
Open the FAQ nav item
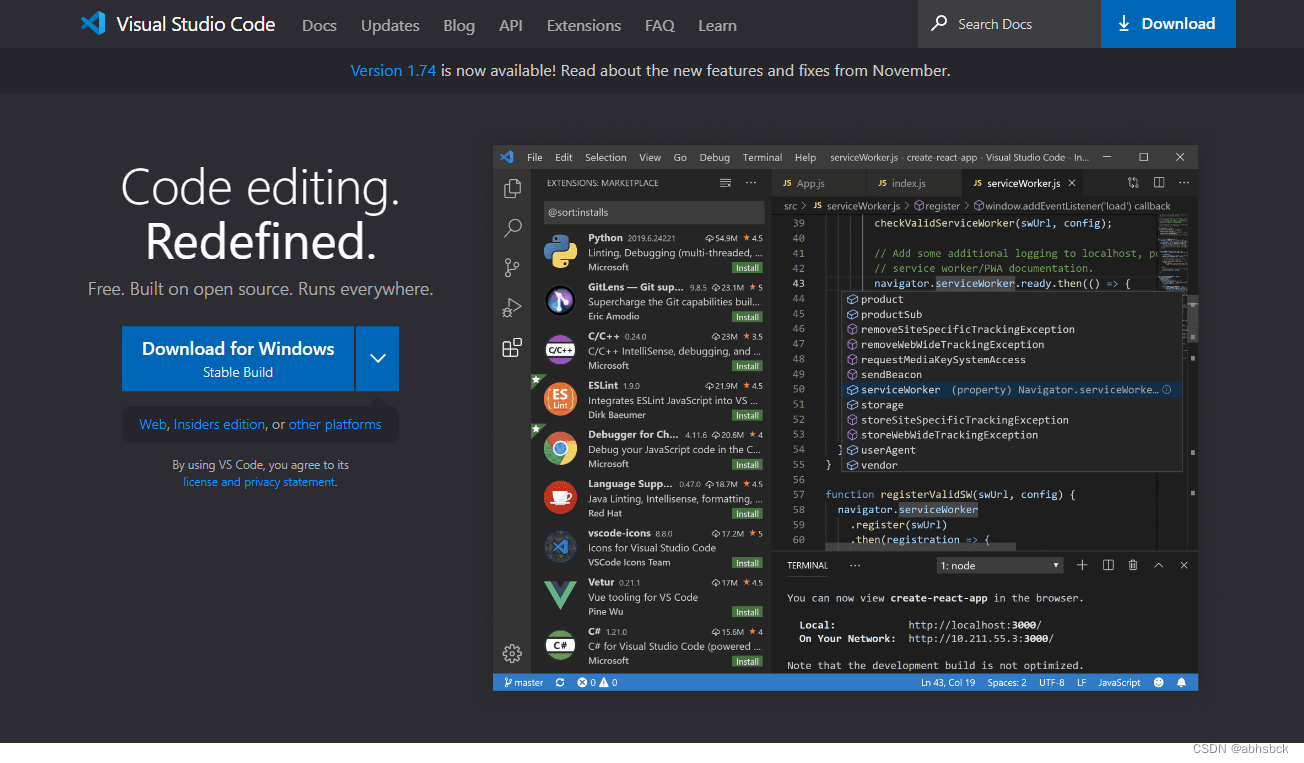(x=660, y=26)
